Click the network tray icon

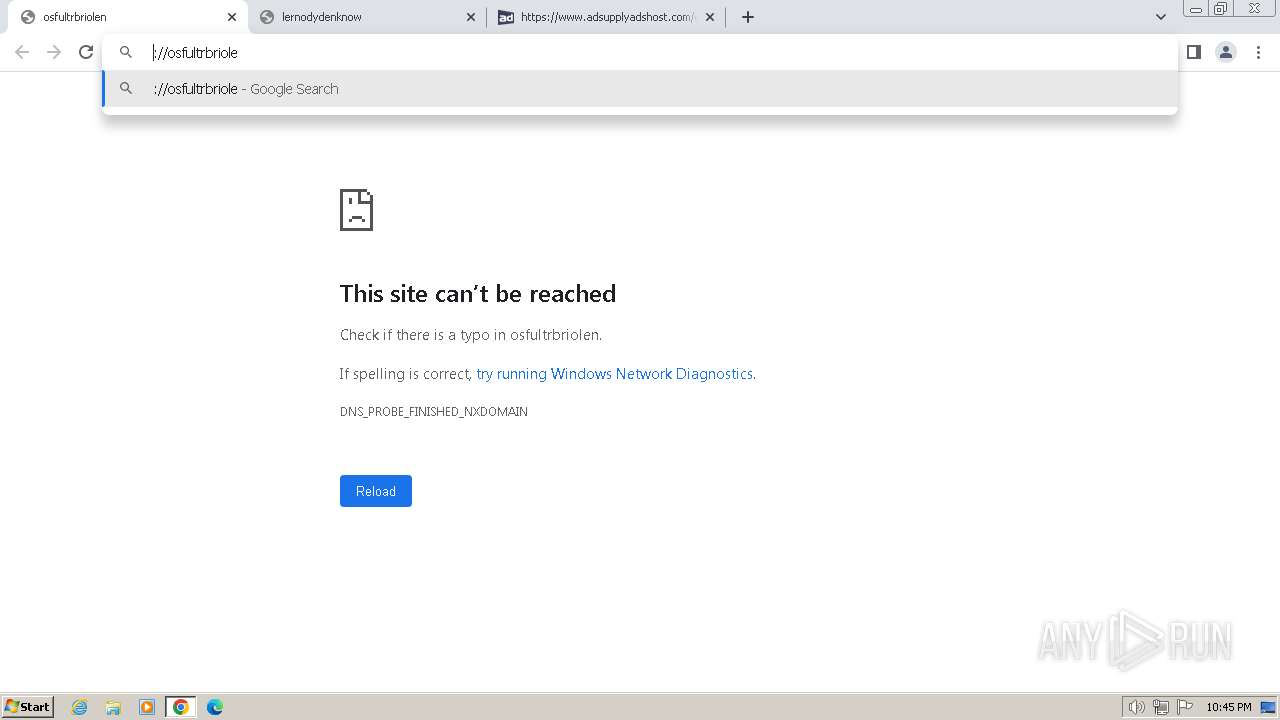1161,707
